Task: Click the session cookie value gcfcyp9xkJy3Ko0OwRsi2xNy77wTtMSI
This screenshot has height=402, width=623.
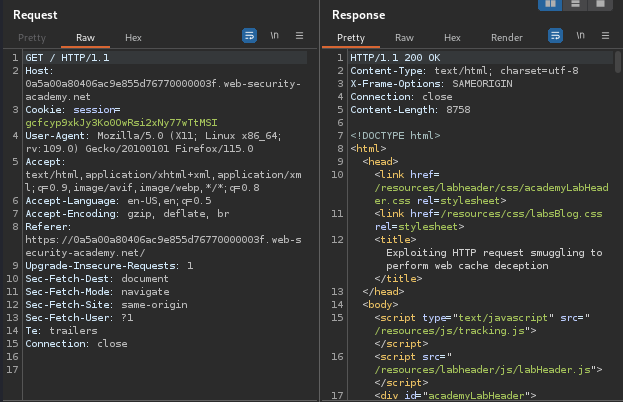Action: pos(121,123)
